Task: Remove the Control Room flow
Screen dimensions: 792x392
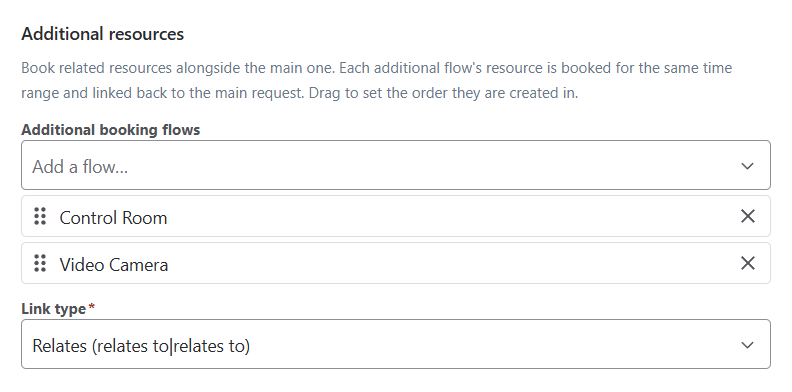Action: (748, 216)
